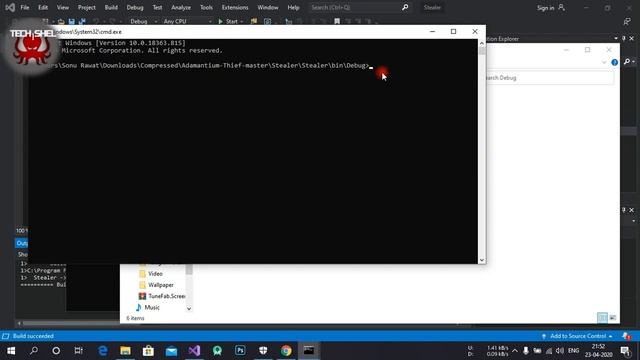Switch File Explorer to large icons view
Image resolution: width=640 pixels, height=360 pixels.
coord(613,318)
